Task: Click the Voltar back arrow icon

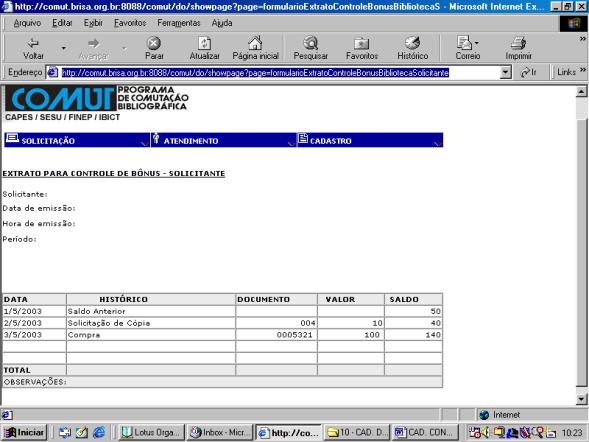Action: [33, 43]
